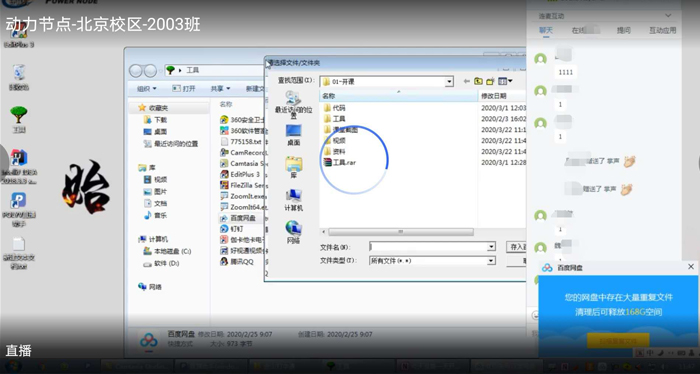Open 软件 (D:) drive in Explorer pane

click(161, 263)
